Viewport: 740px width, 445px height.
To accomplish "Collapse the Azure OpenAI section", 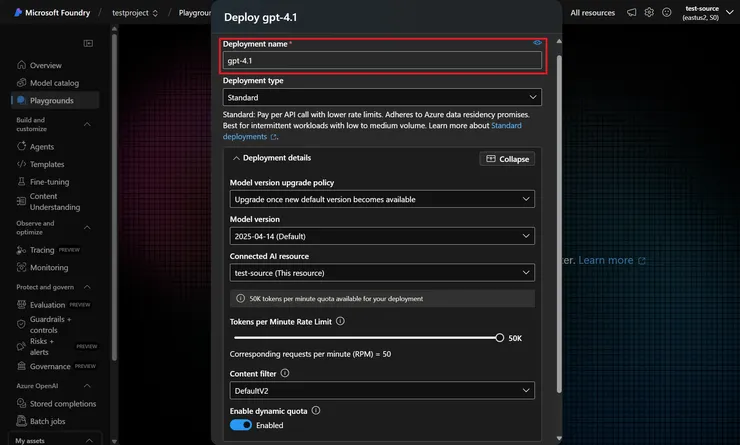I will pyautogui.click(x=87, y=386).
